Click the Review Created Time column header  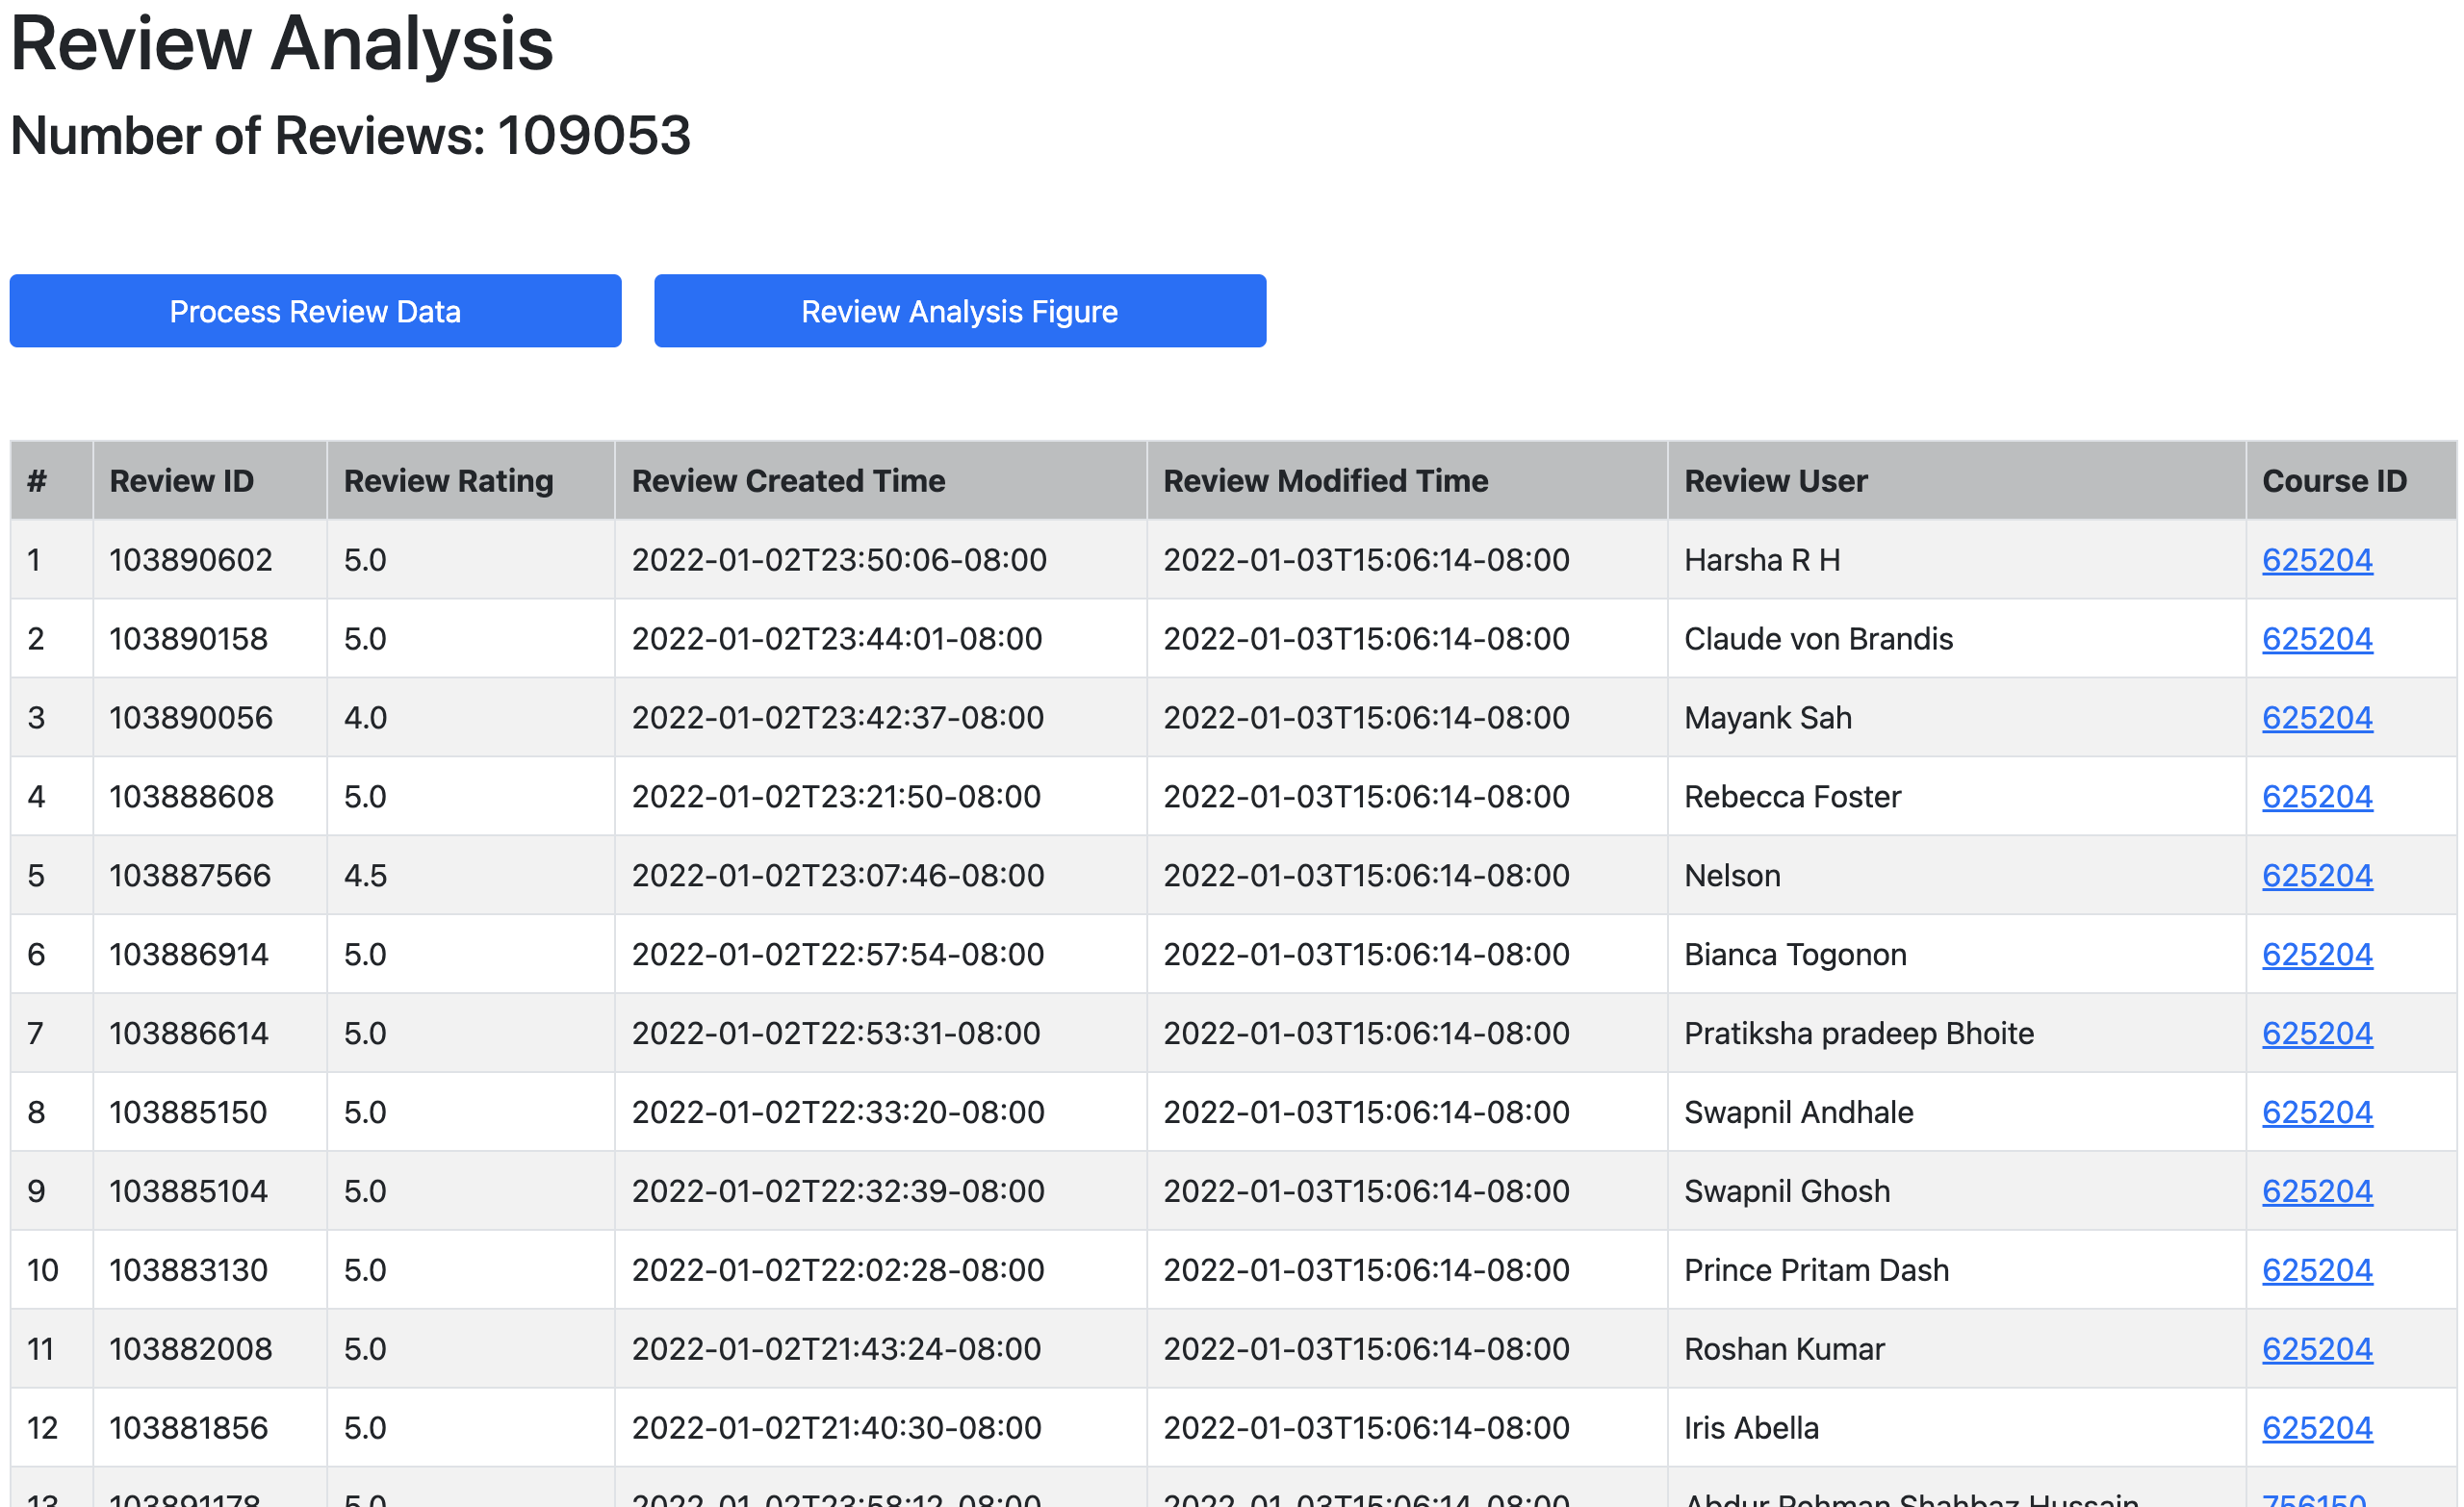coord(788,481)
